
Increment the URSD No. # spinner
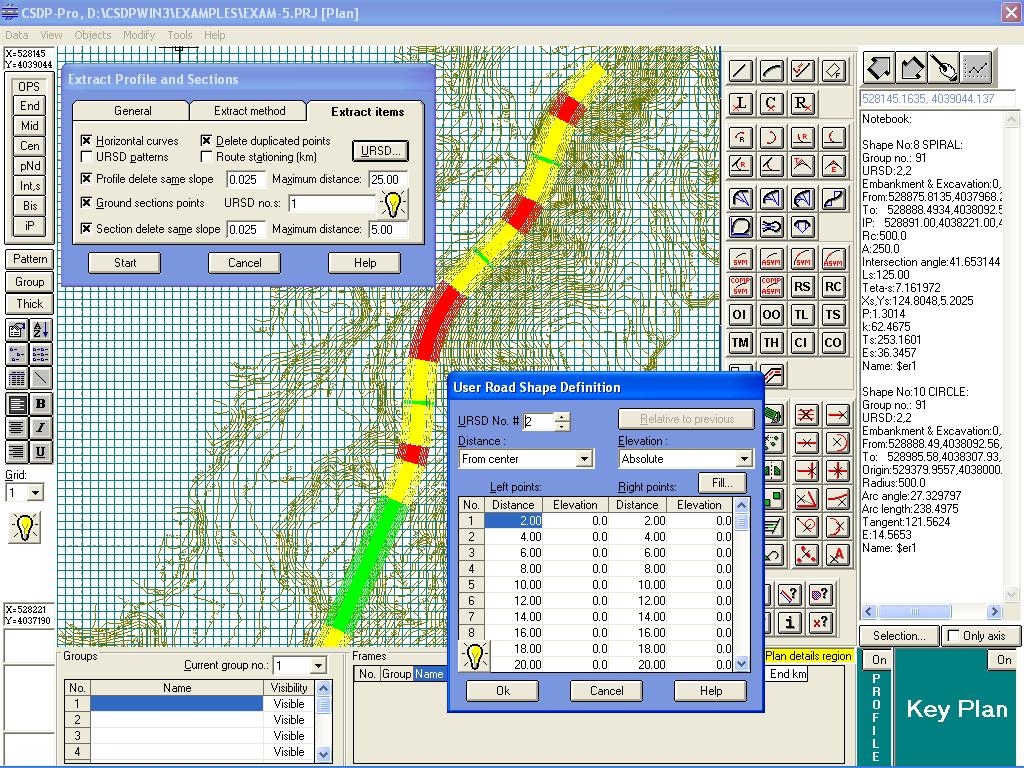click(x=562, y=417)
